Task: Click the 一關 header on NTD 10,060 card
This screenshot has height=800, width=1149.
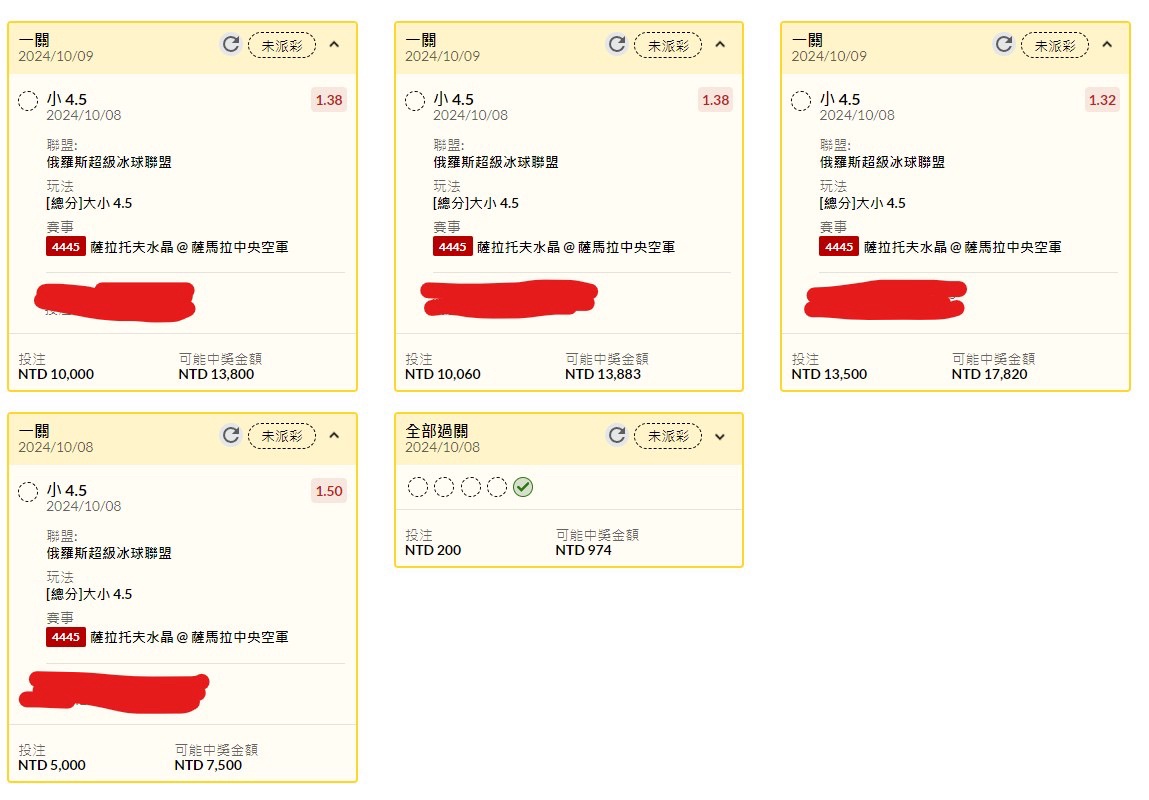Action: click(x=420, y=40)
